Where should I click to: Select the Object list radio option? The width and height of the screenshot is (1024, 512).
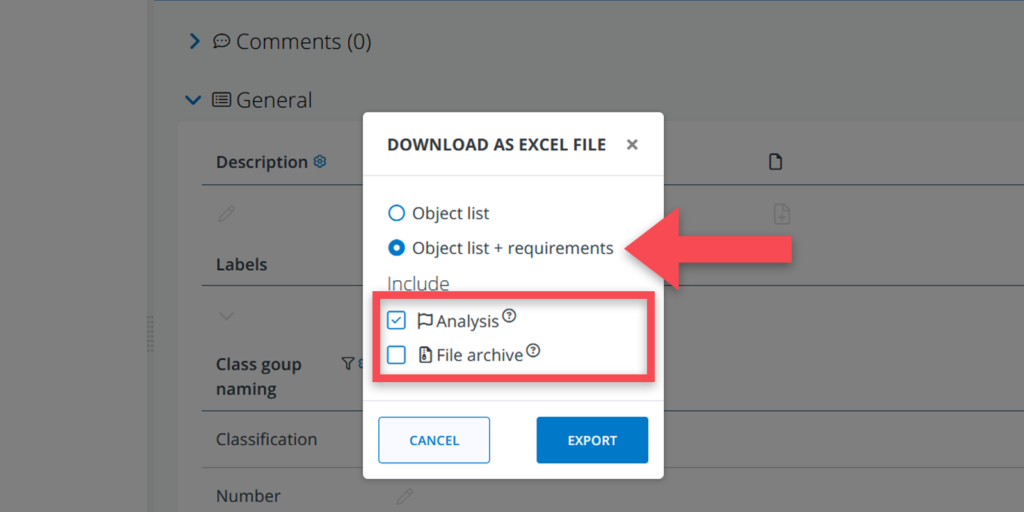(x=396, y=213)
